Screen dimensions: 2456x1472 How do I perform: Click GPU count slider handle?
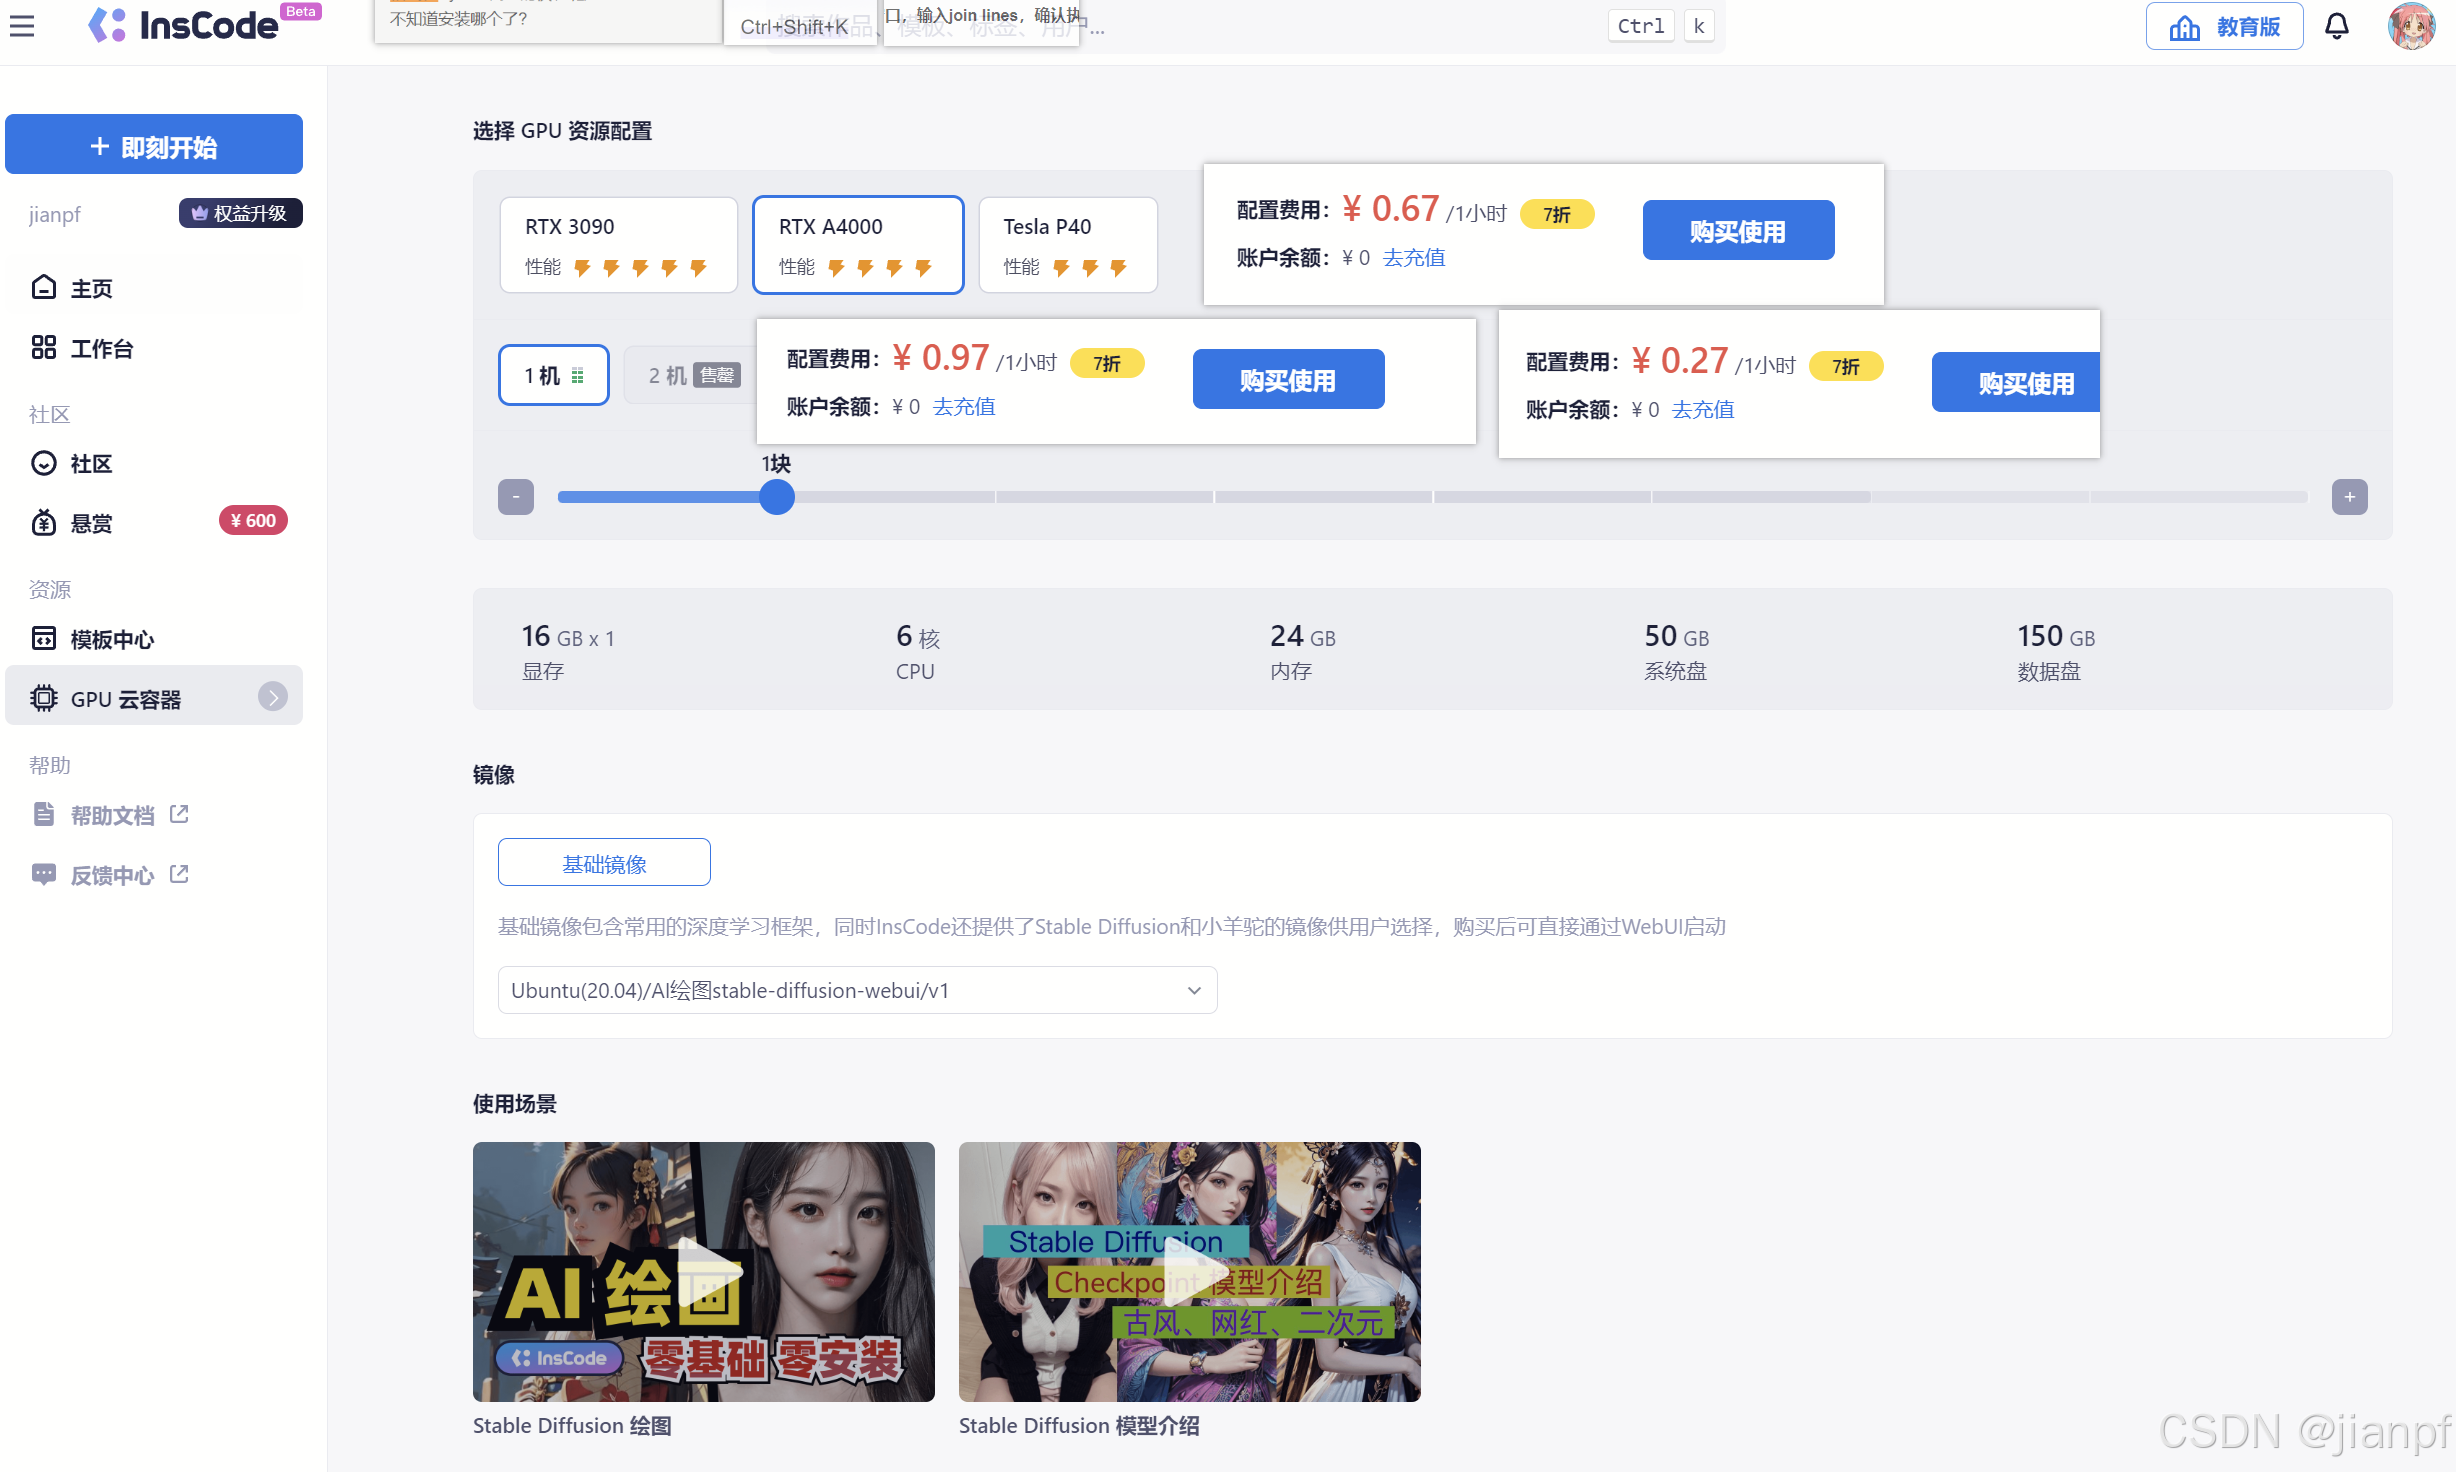(776, 497)
